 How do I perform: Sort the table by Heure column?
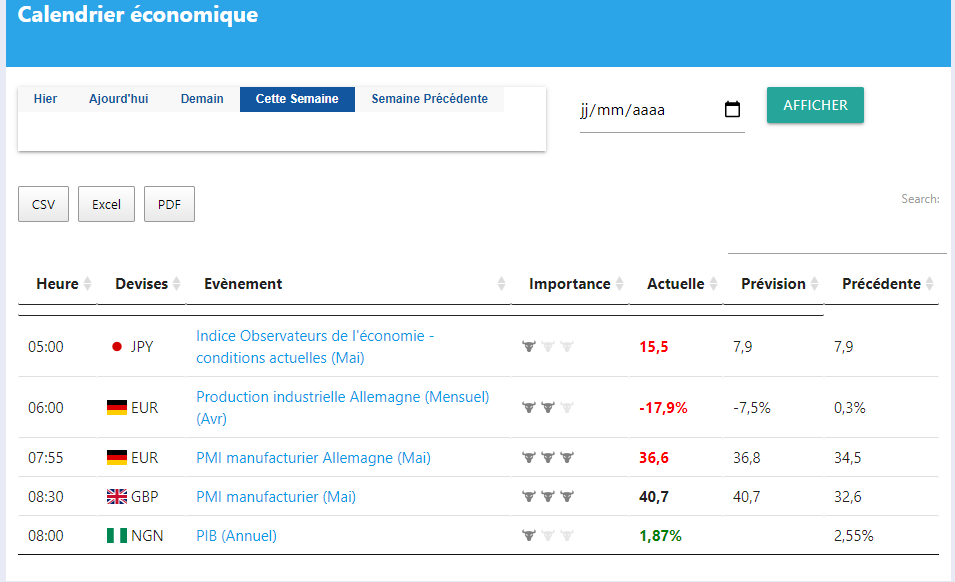click(x=57, y=284)
